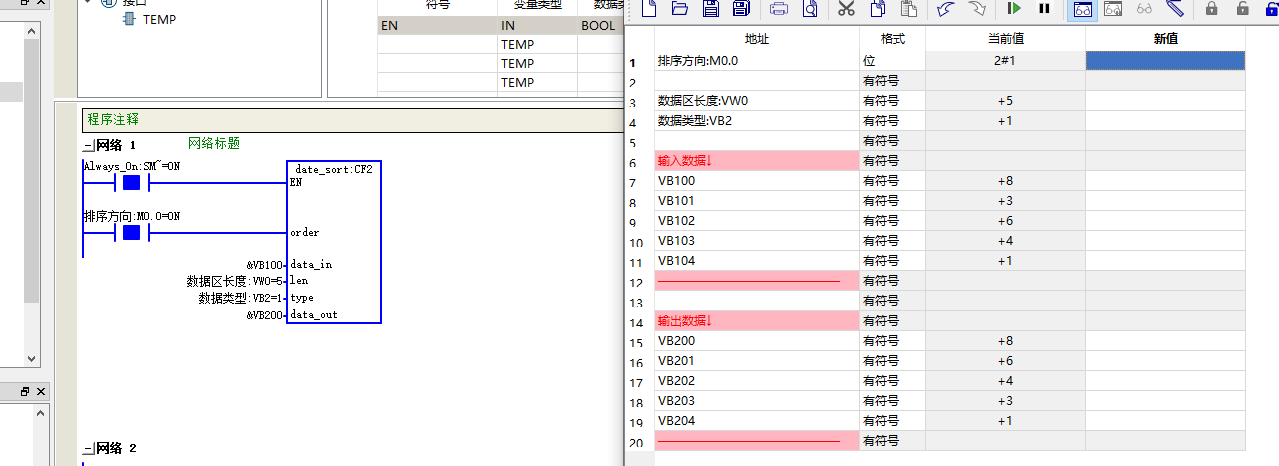The width and height of the screenshot is (1279, 466).
Task: Click the Cut scissors icon
Action: pyautogui.click(x=846, y=9)
